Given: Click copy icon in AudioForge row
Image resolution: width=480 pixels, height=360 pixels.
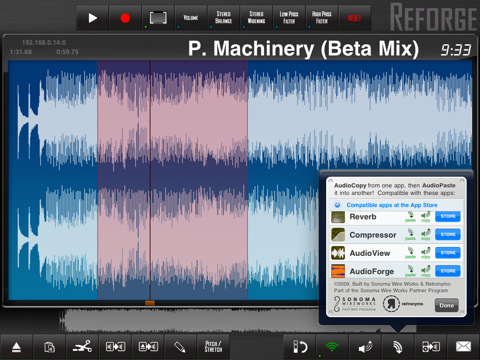Looking at the screenshot, I should click(426, 271).
